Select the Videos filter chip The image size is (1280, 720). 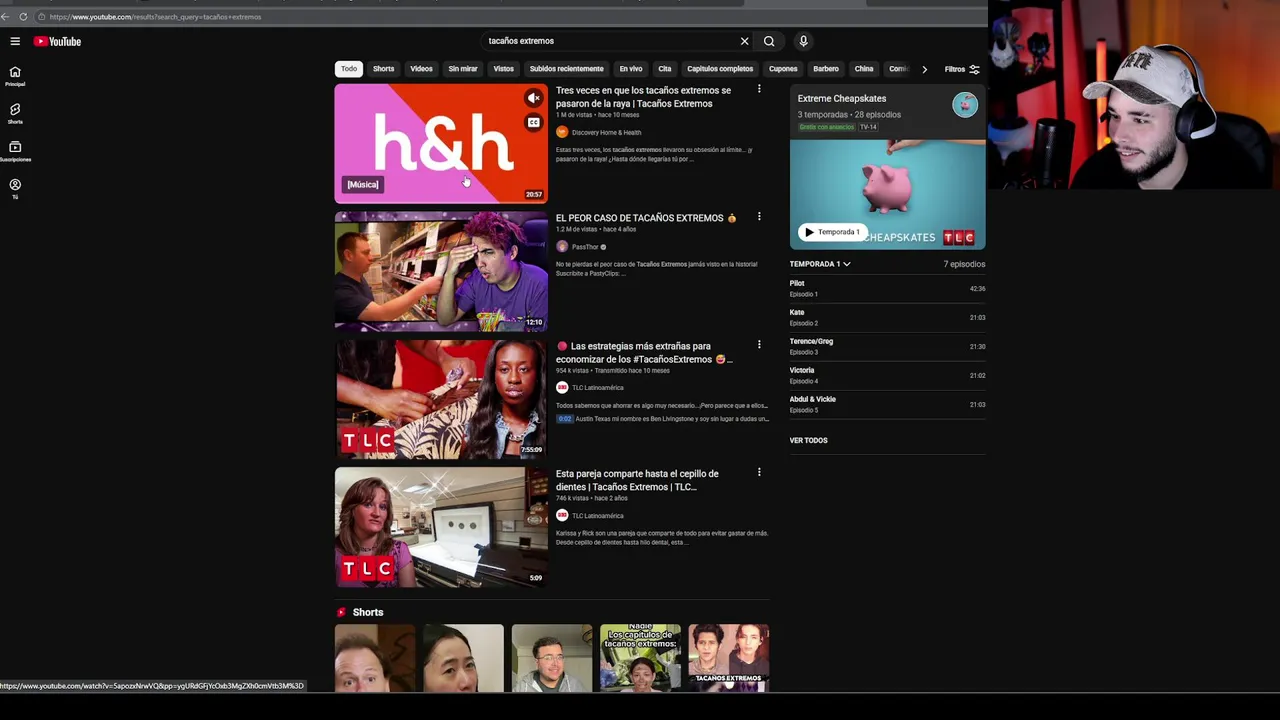[421, 69]
